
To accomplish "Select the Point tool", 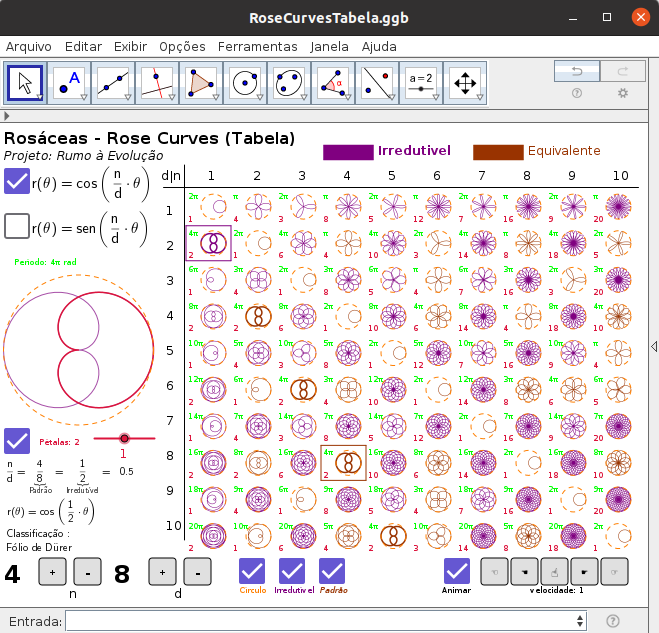I will click(x=70, y=82).
